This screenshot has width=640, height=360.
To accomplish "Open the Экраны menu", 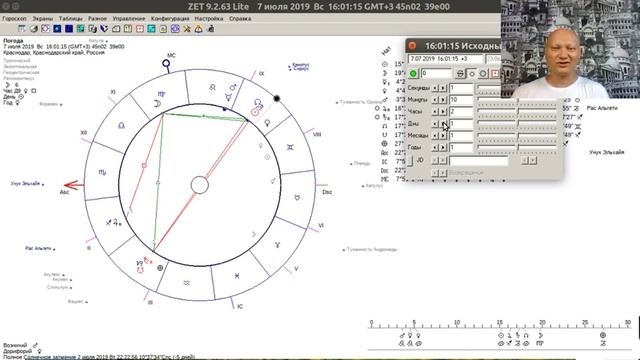I will [43, 18].
